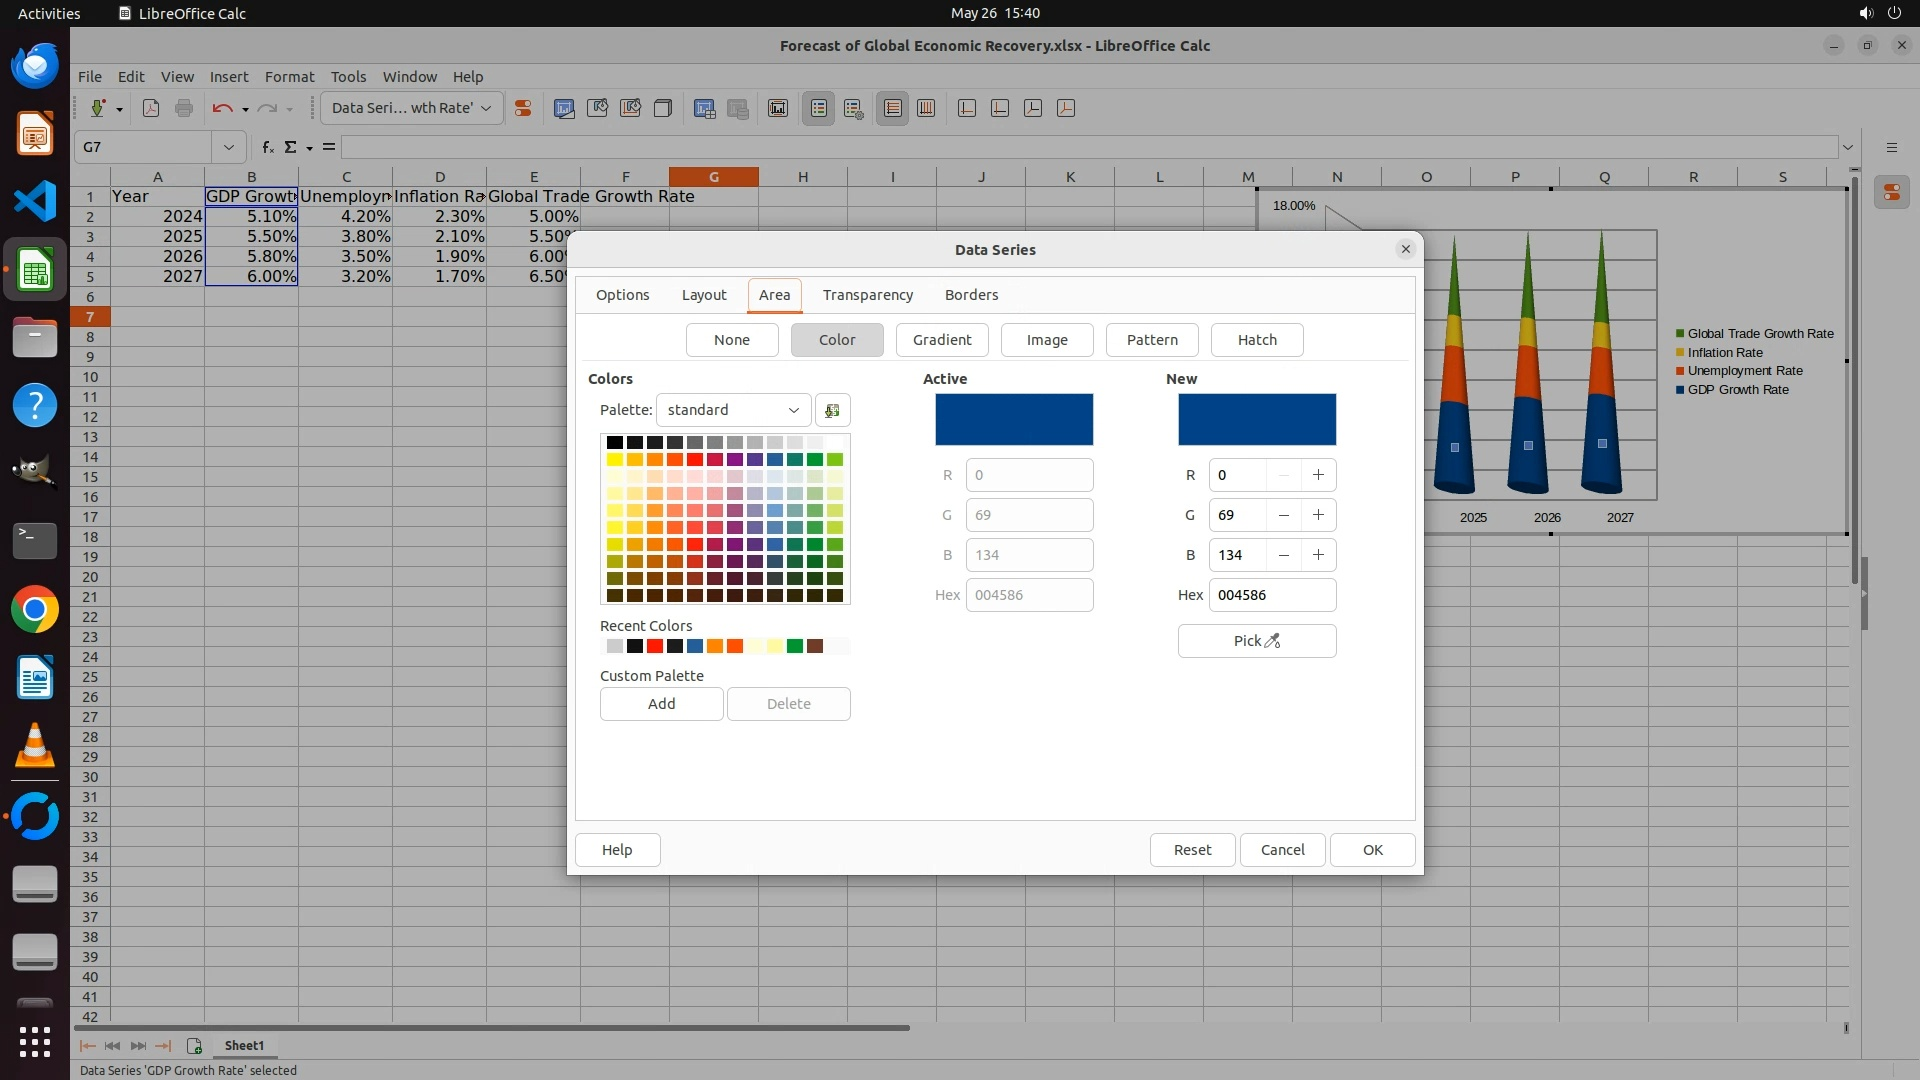Open Format Selection toolbar icon
This screenshot has height=1080, width=1920.
[x=522, y=108]
